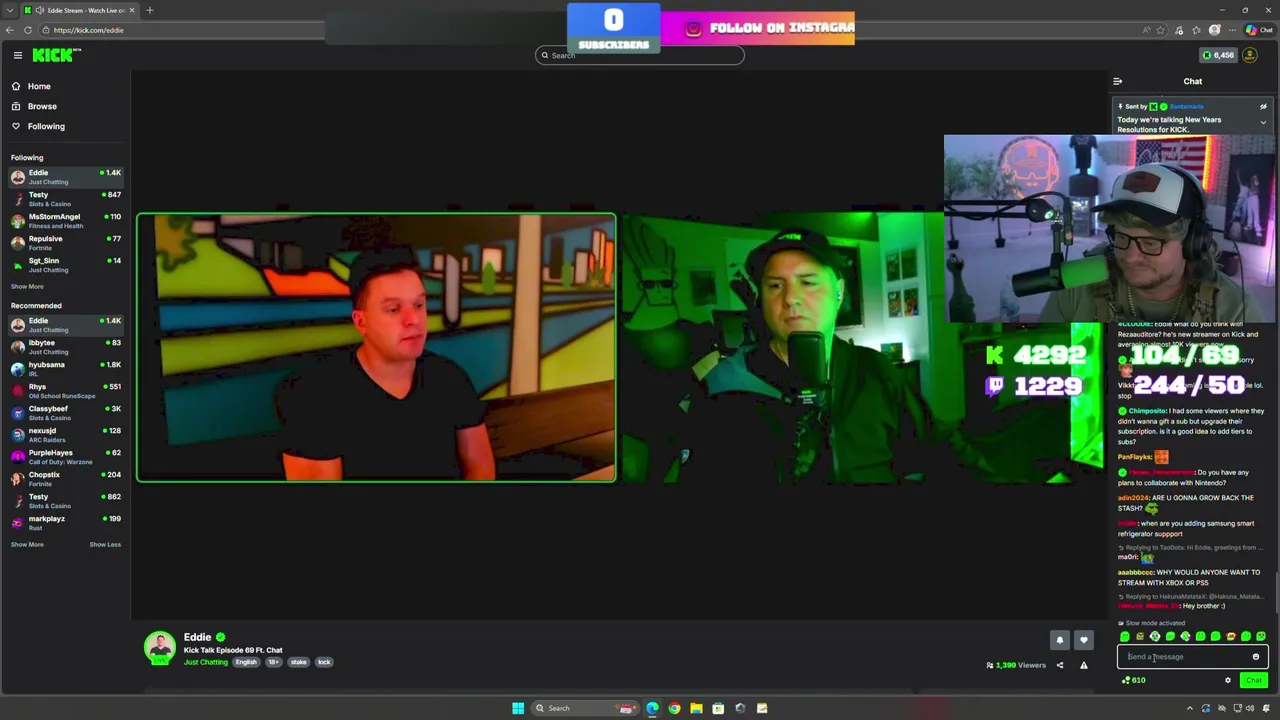
Task: Open ibbytee recommended channel
Action: (65, 347)
